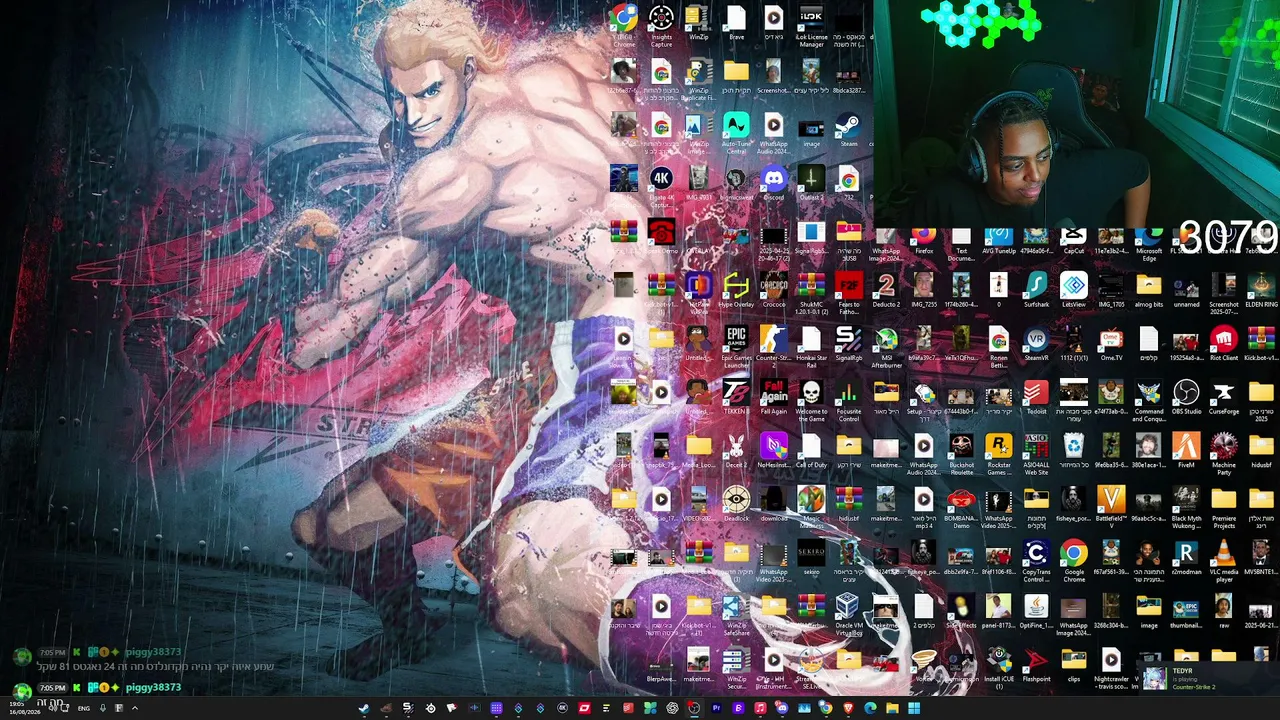
Task: Open the Fears to Fathom shortcut
Action: click(849, 295)
